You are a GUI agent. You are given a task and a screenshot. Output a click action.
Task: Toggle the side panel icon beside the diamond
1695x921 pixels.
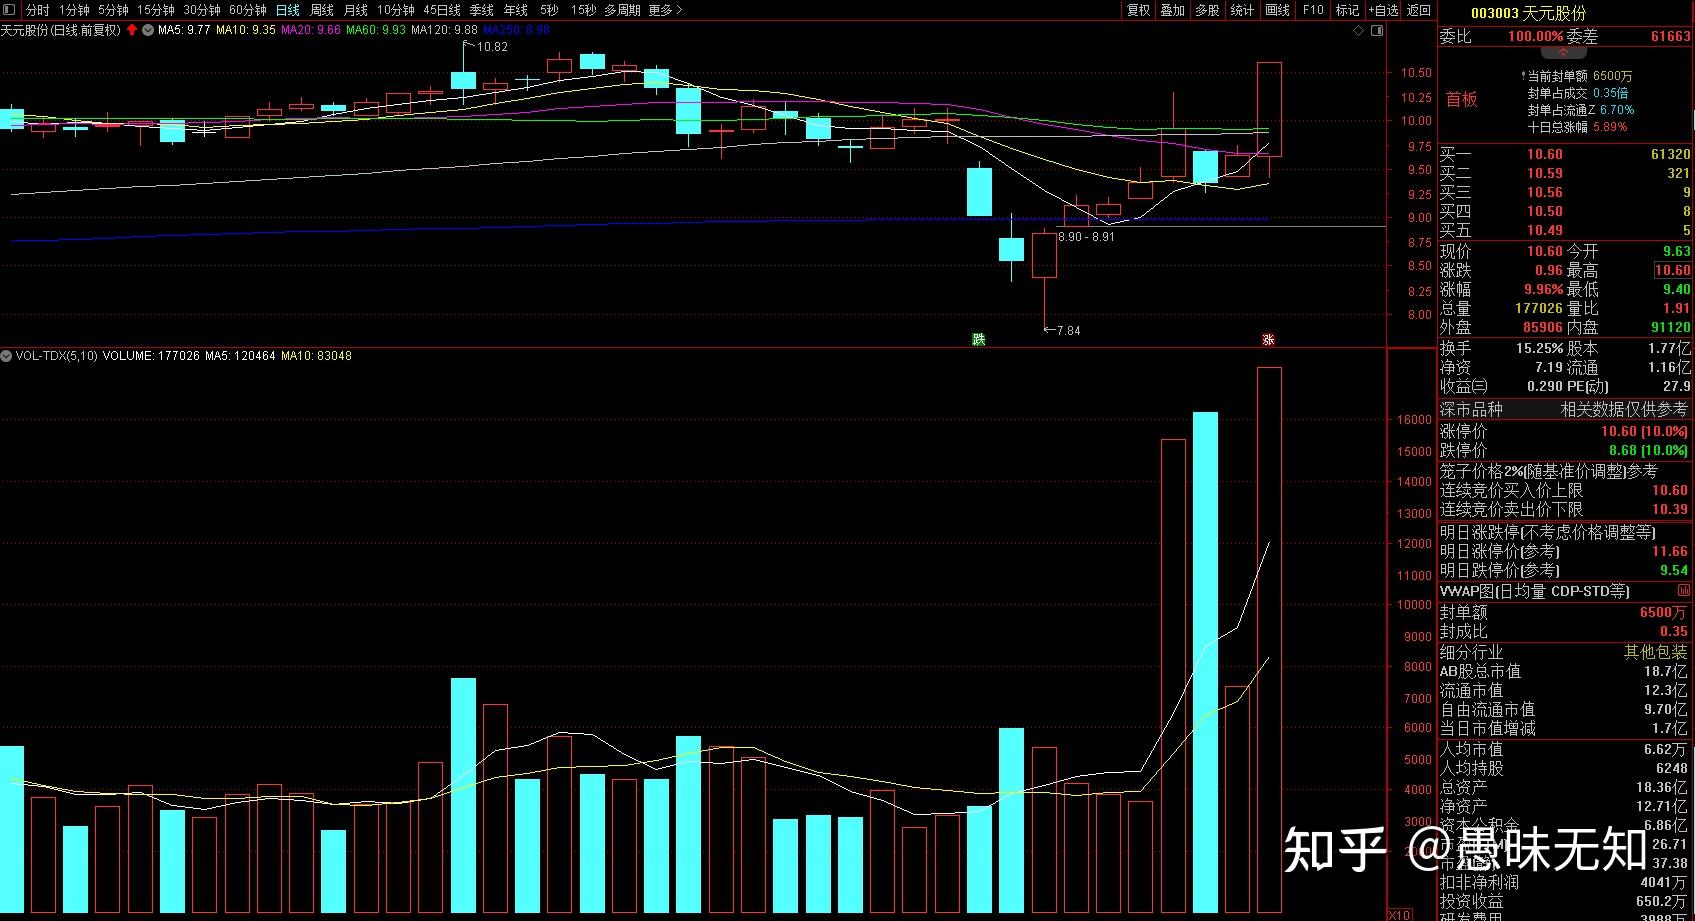pos(1377,31)
